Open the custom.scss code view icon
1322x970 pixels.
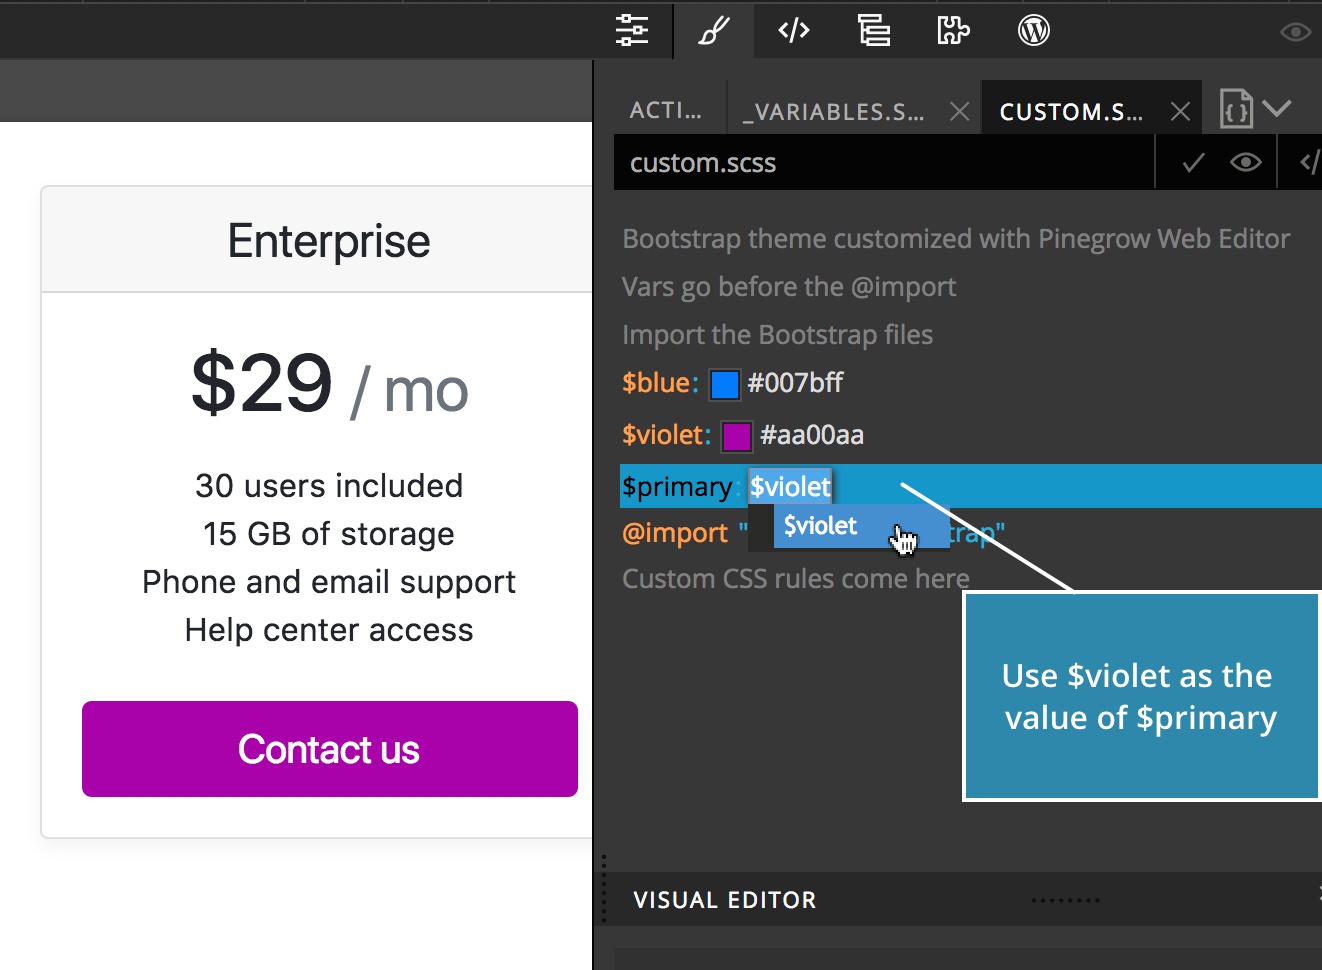tap(1308, 163)
